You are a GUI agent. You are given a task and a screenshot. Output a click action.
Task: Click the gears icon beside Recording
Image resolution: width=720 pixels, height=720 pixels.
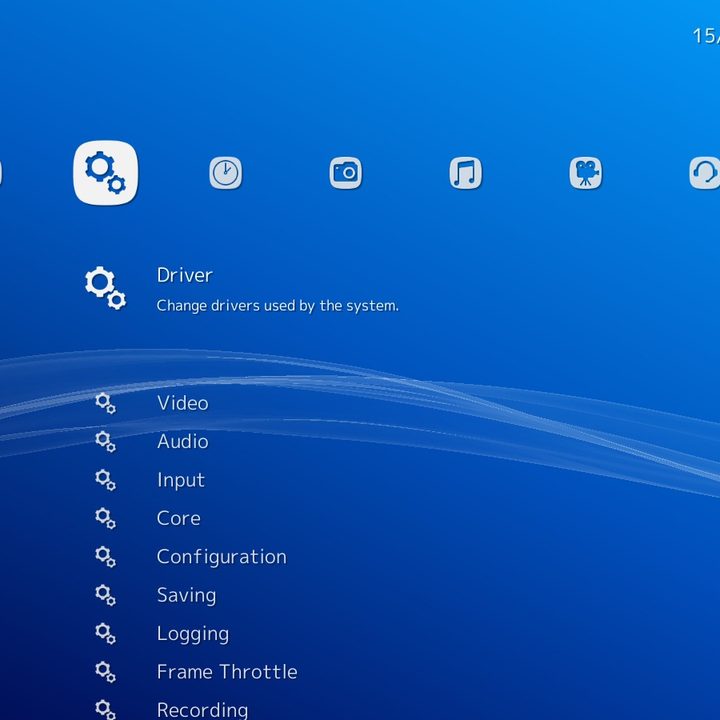click(106, 710)
